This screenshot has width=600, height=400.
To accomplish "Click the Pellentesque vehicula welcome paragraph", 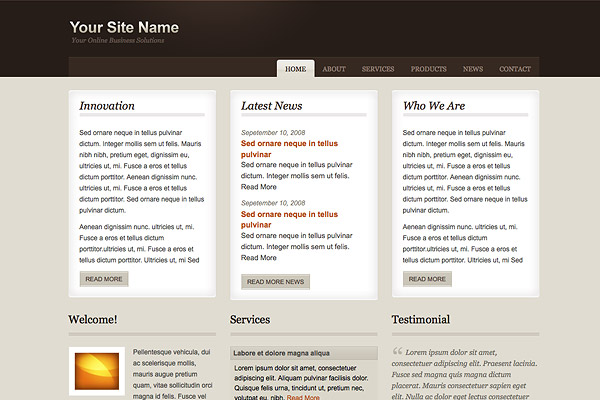I will (x=172, y=374).
